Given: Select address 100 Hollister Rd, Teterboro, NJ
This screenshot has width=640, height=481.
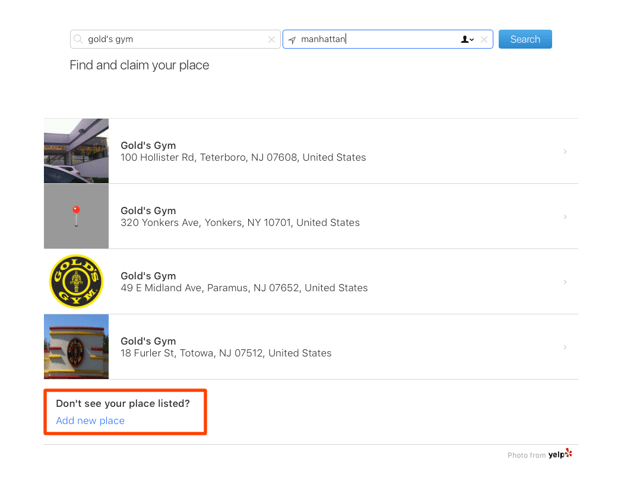Looking at the screenshot, I should click(x=243, y=157).
